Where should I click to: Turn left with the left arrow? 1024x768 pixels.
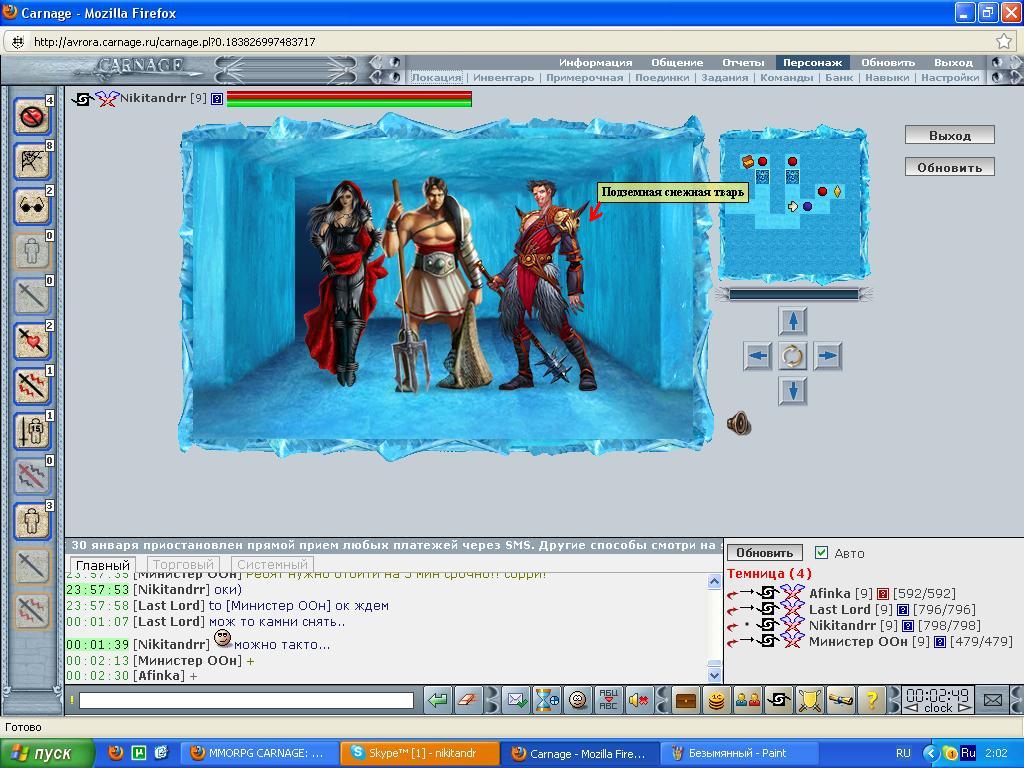(x=758, y=356)
